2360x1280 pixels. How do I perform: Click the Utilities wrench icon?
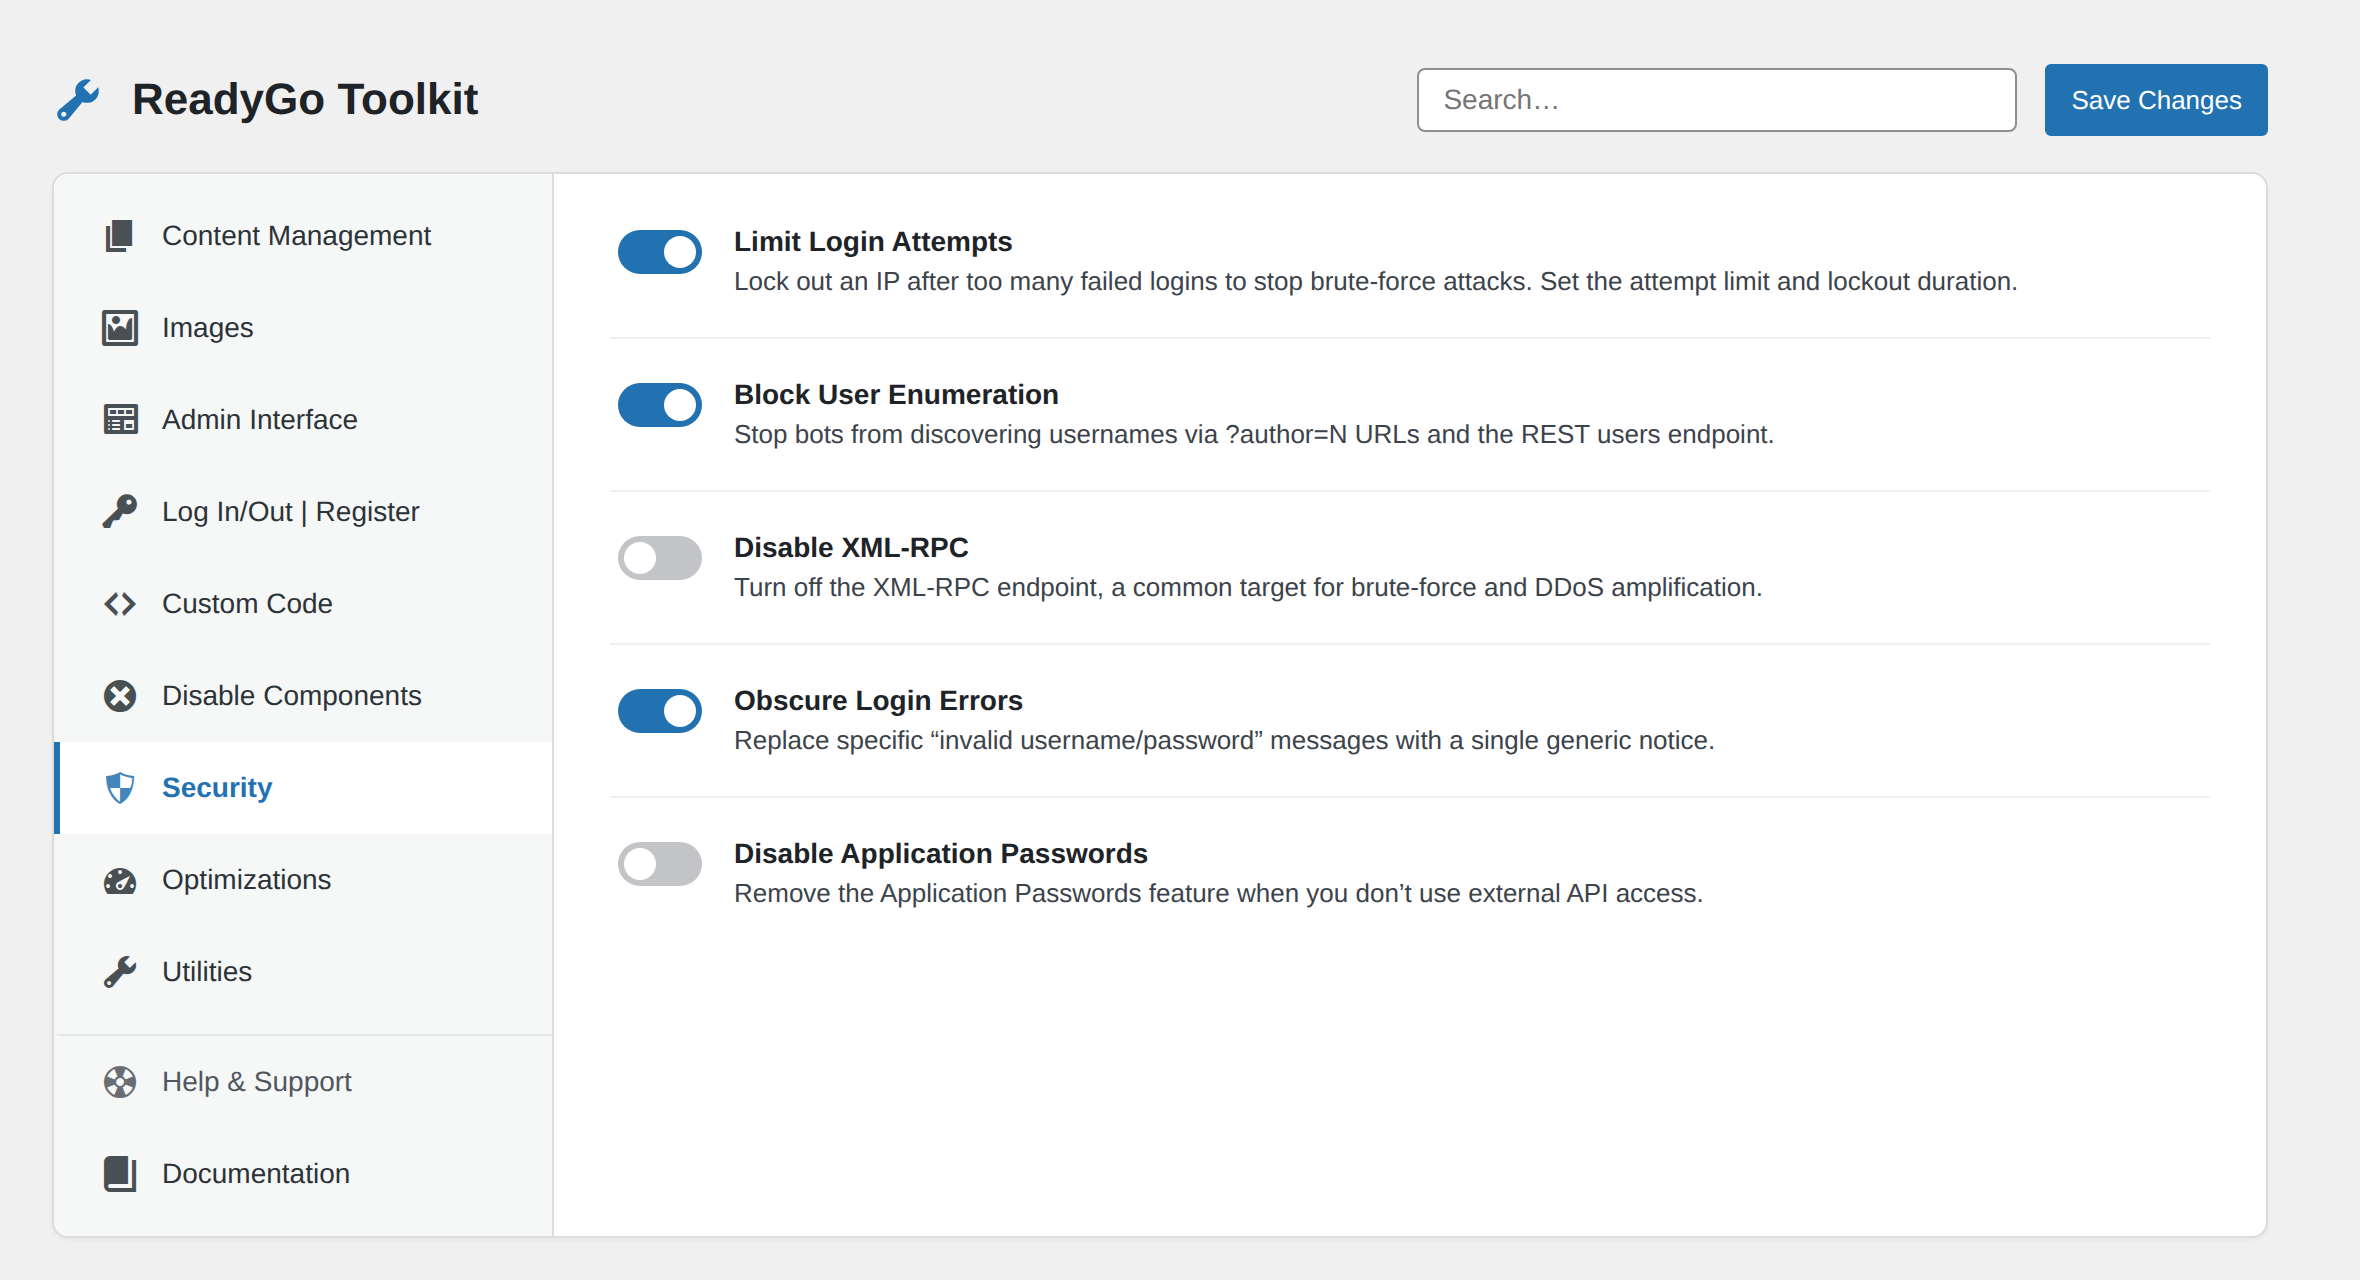coord(120,972)
